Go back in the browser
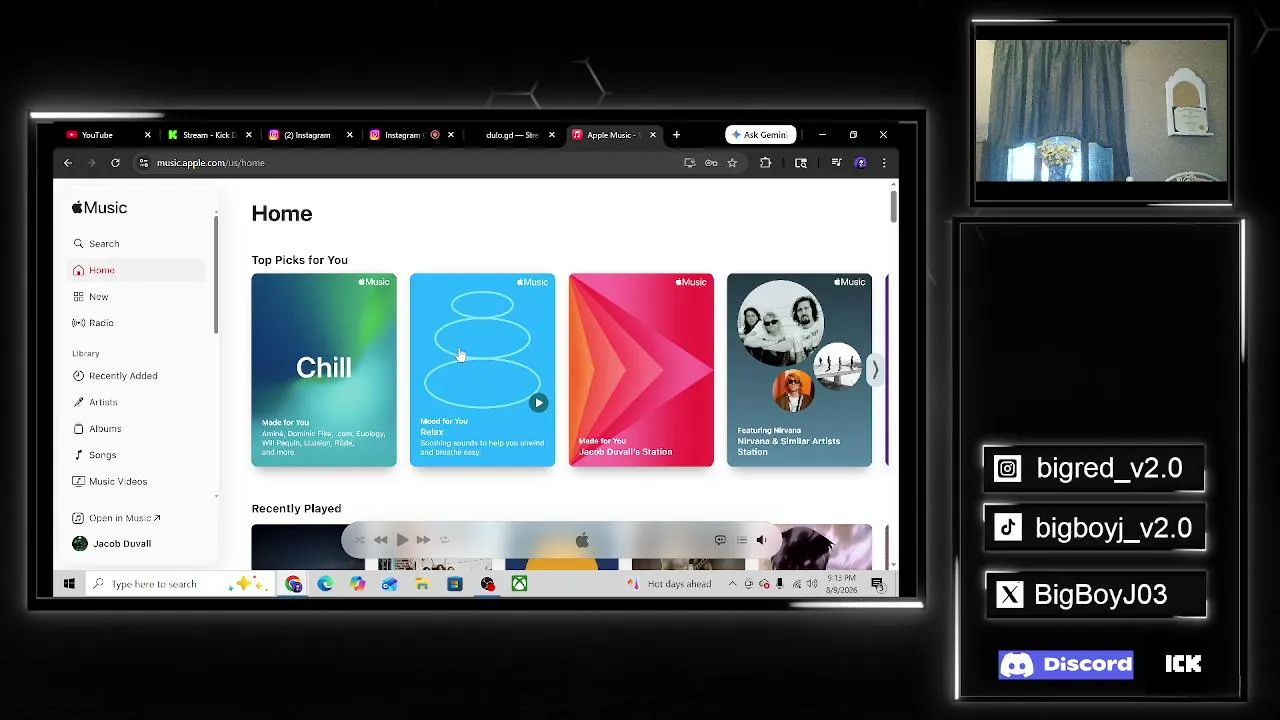 pyautogui.click(x=68, y=163)
